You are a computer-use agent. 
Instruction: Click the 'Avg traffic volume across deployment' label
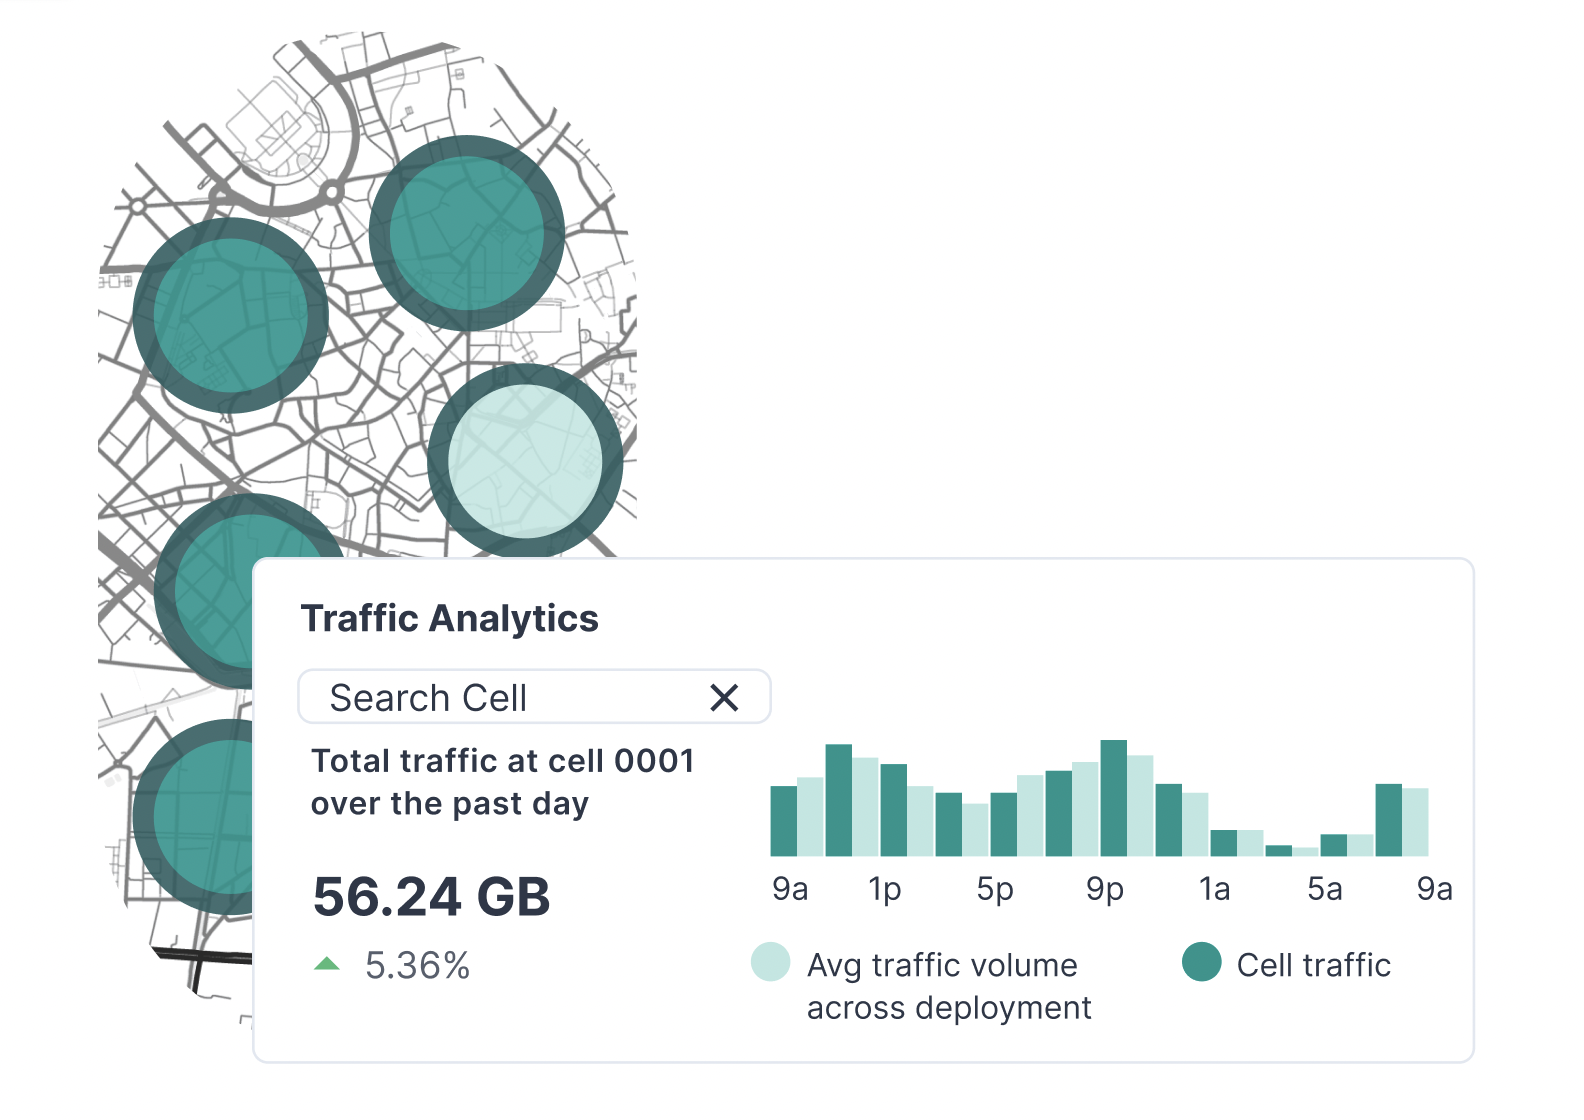coord(949,986)
